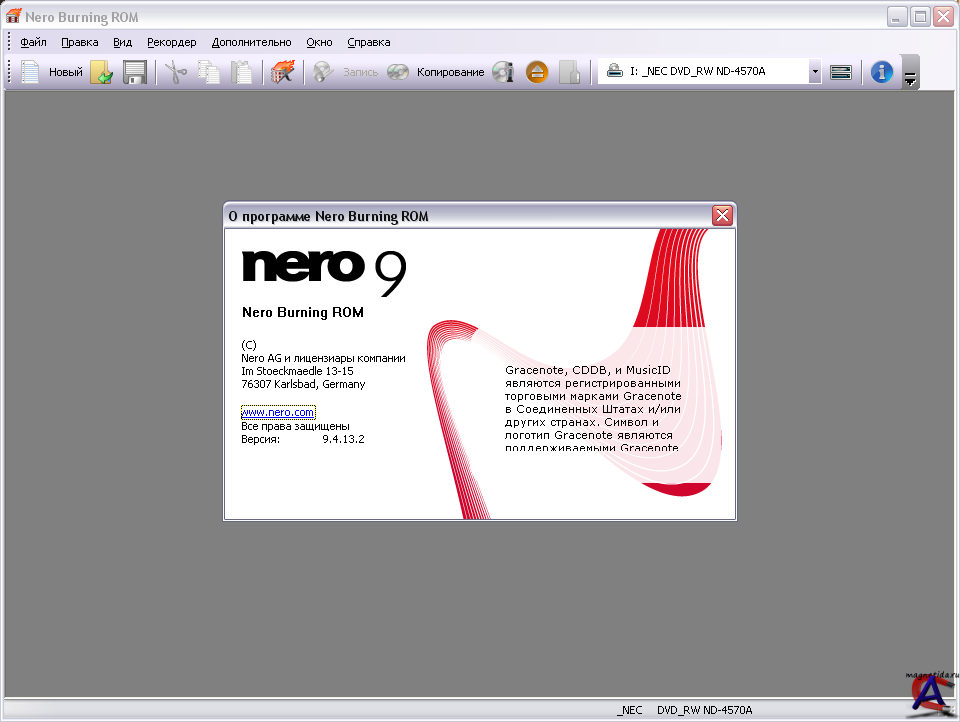This screenshot has width=960, height=722.
Task: Open the Справка menu
Action: tap(368, 42)
